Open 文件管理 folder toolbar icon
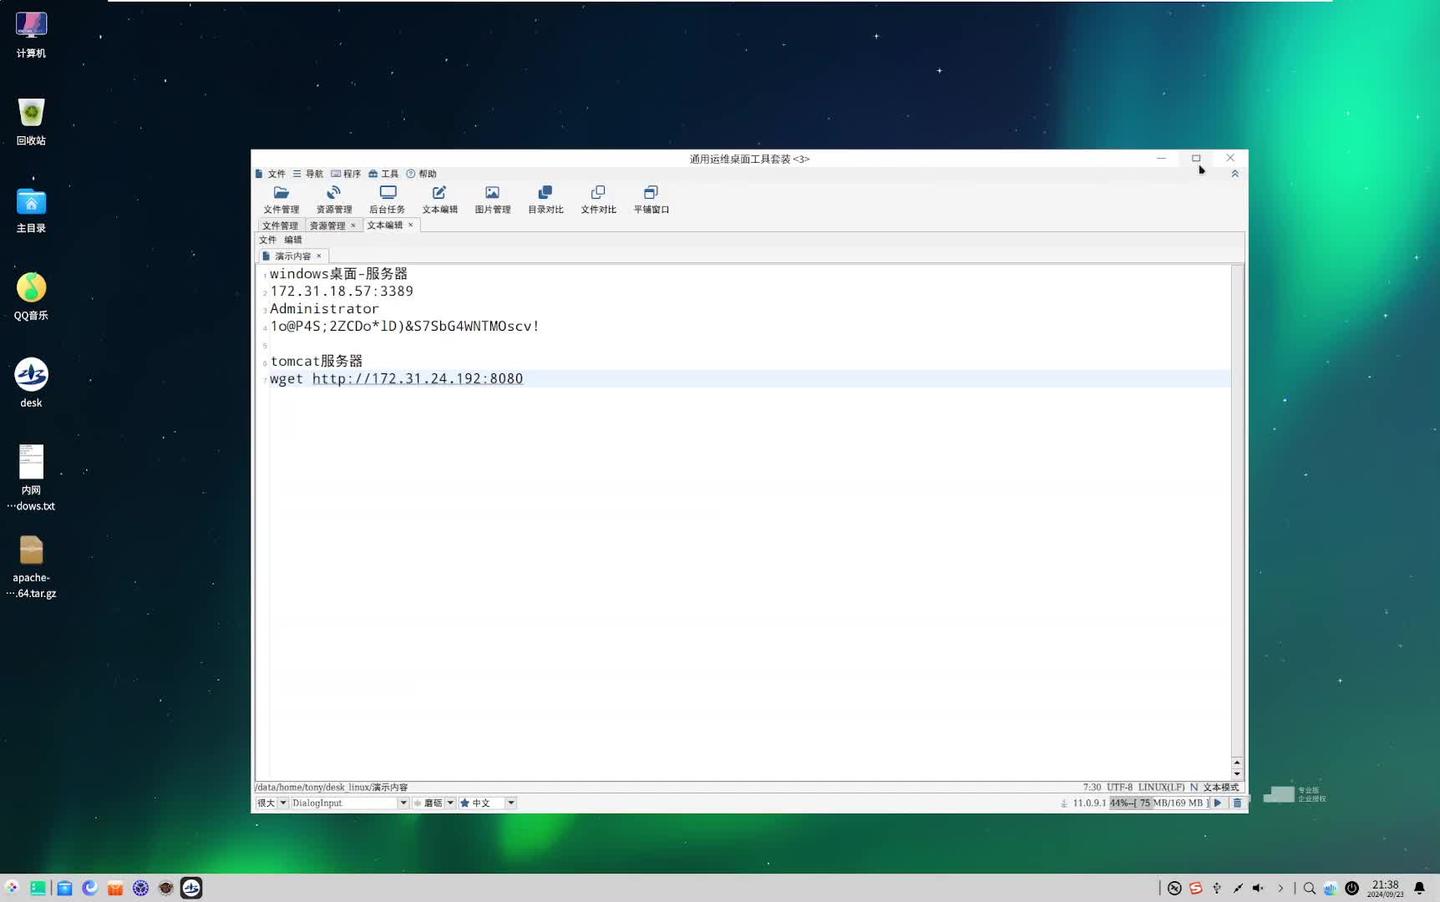The image size is (1440, 902). click(x=281, y=199)
